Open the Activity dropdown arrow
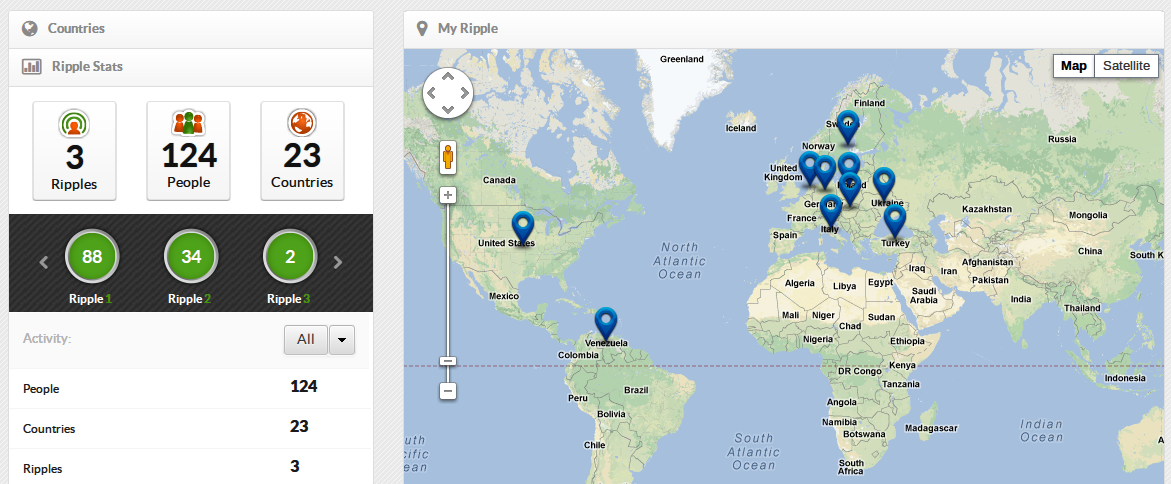The height and width of the screenshot is (484, 1171). coord(341,339)
